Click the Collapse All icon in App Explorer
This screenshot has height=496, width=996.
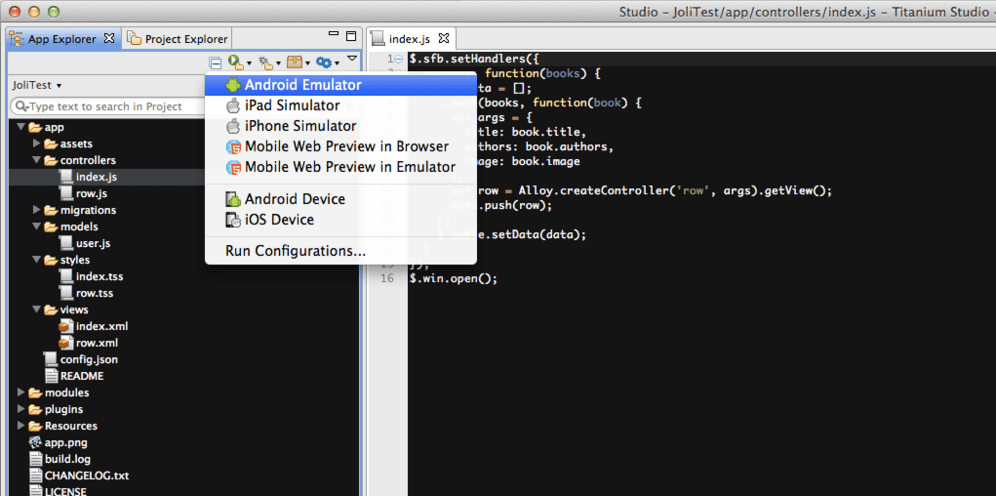click(216, 63)
